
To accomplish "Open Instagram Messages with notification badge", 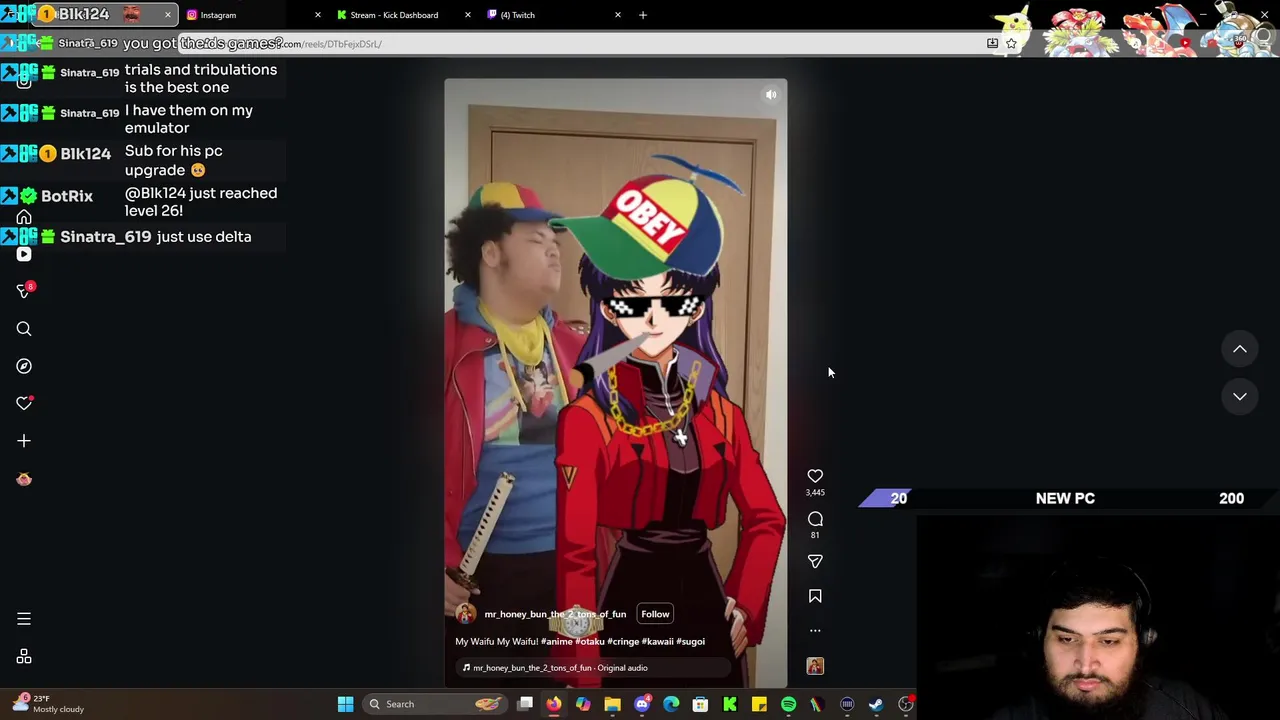I will point(24,291).
